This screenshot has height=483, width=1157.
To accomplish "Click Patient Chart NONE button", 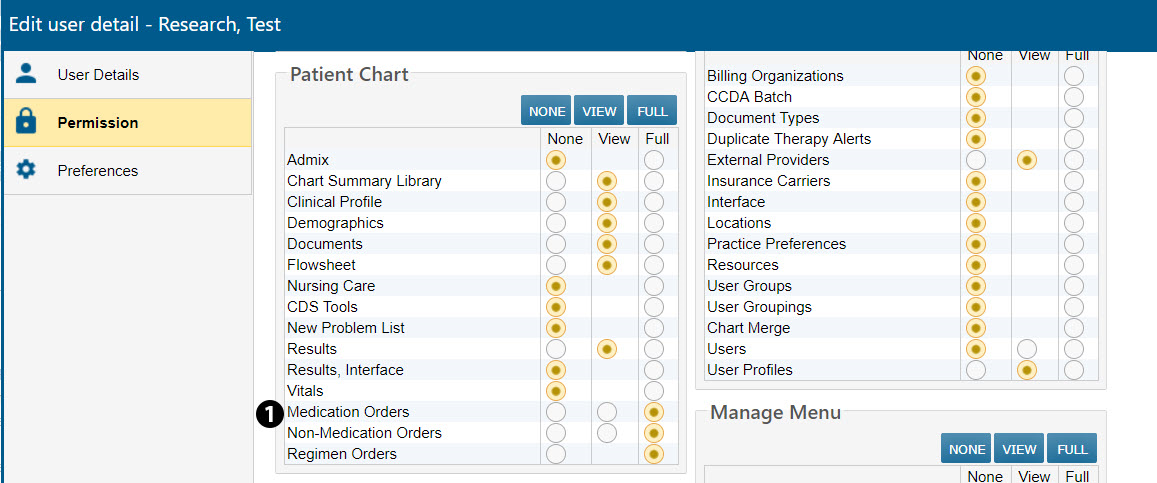I will coord(546,111).
